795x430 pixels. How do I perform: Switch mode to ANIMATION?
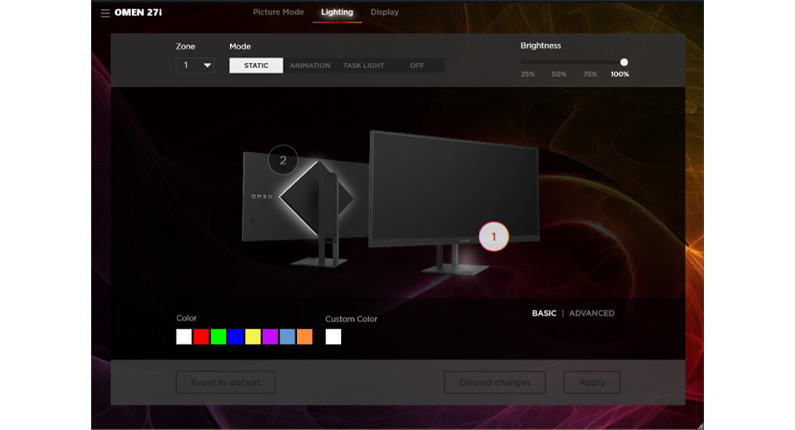coord(310,65)
